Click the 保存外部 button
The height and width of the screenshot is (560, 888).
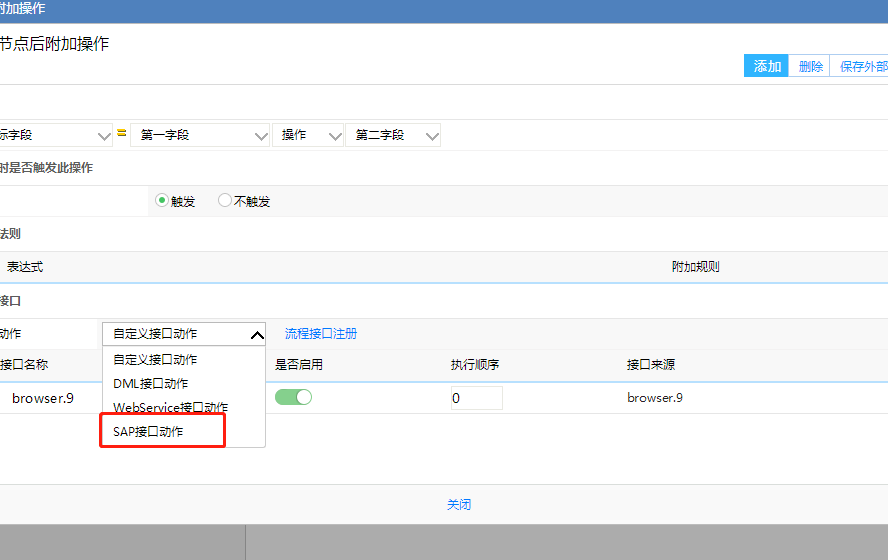click(x=861, y=66)
